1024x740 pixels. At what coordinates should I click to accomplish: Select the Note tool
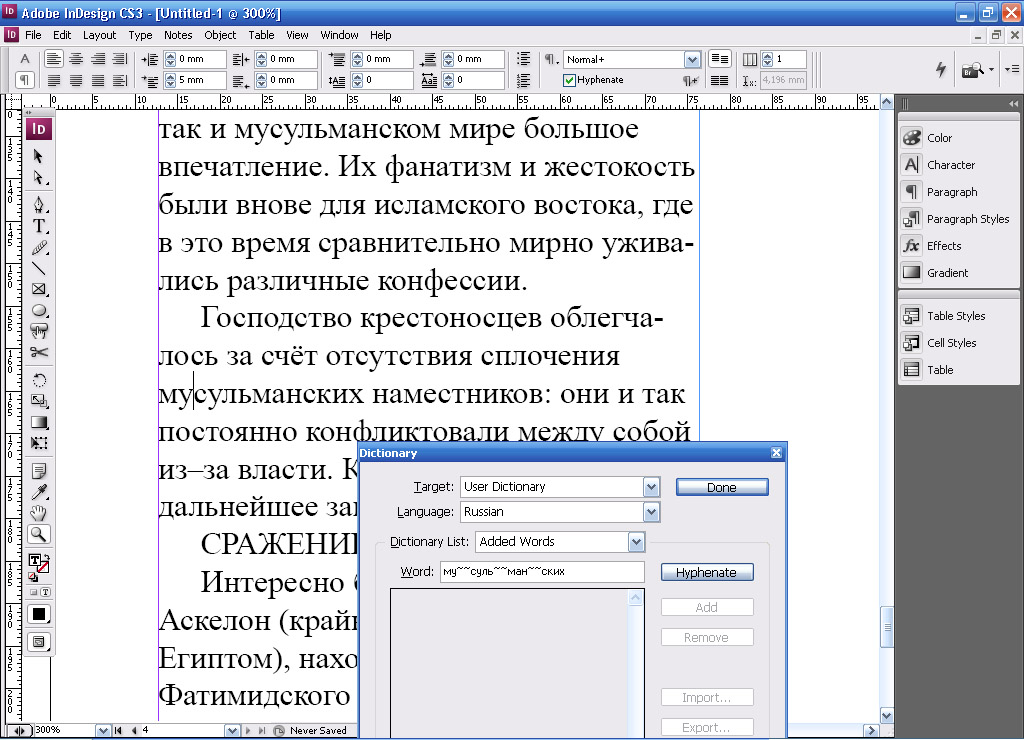point(39,471)
